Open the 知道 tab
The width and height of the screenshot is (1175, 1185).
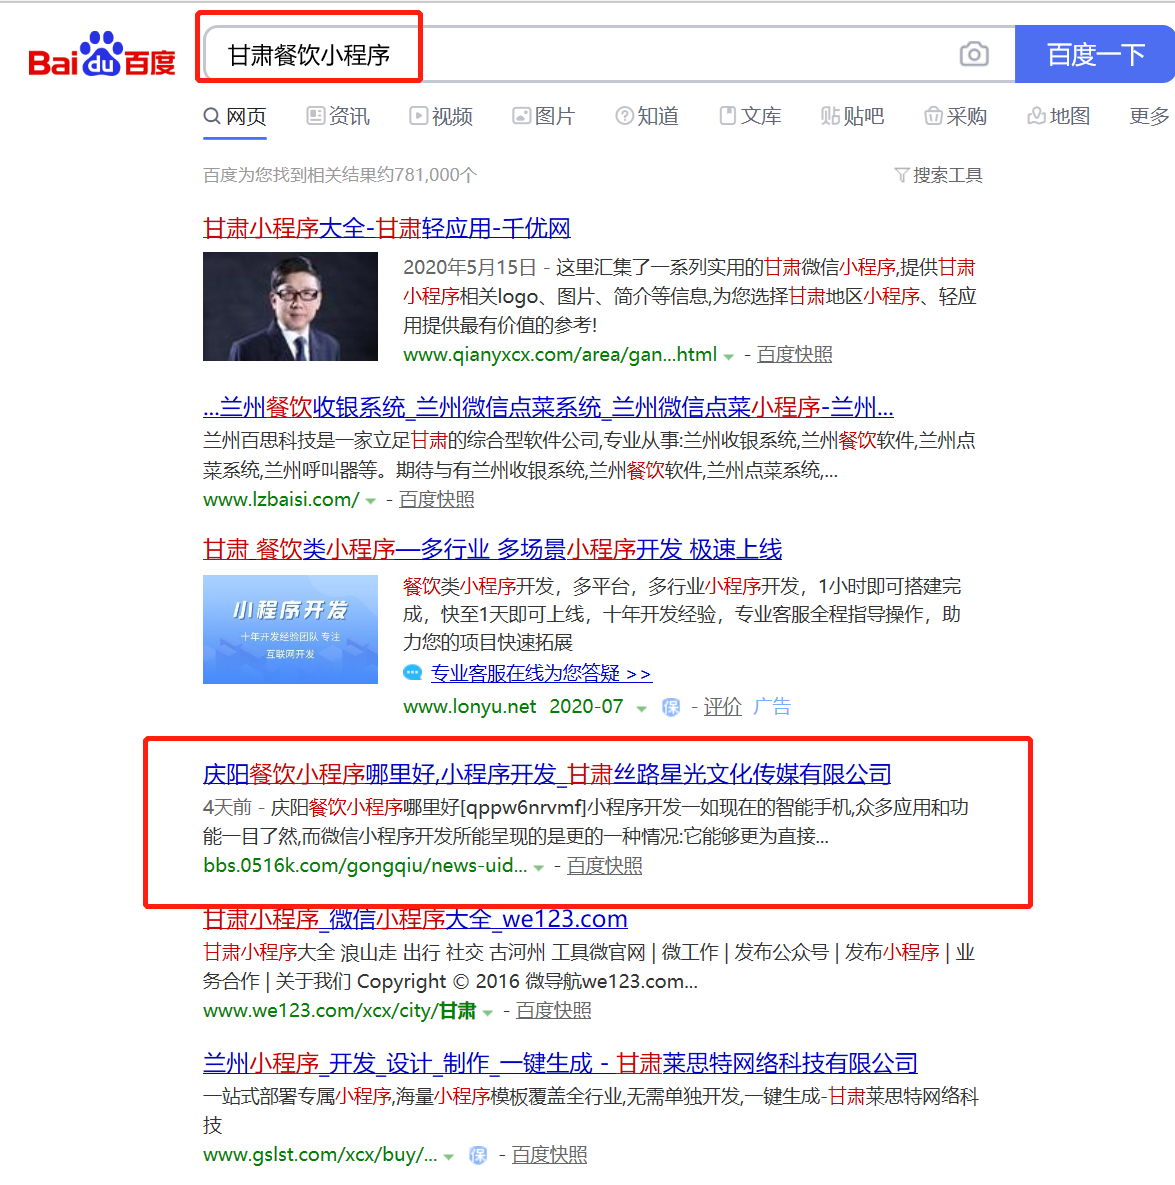click(647, 116)
